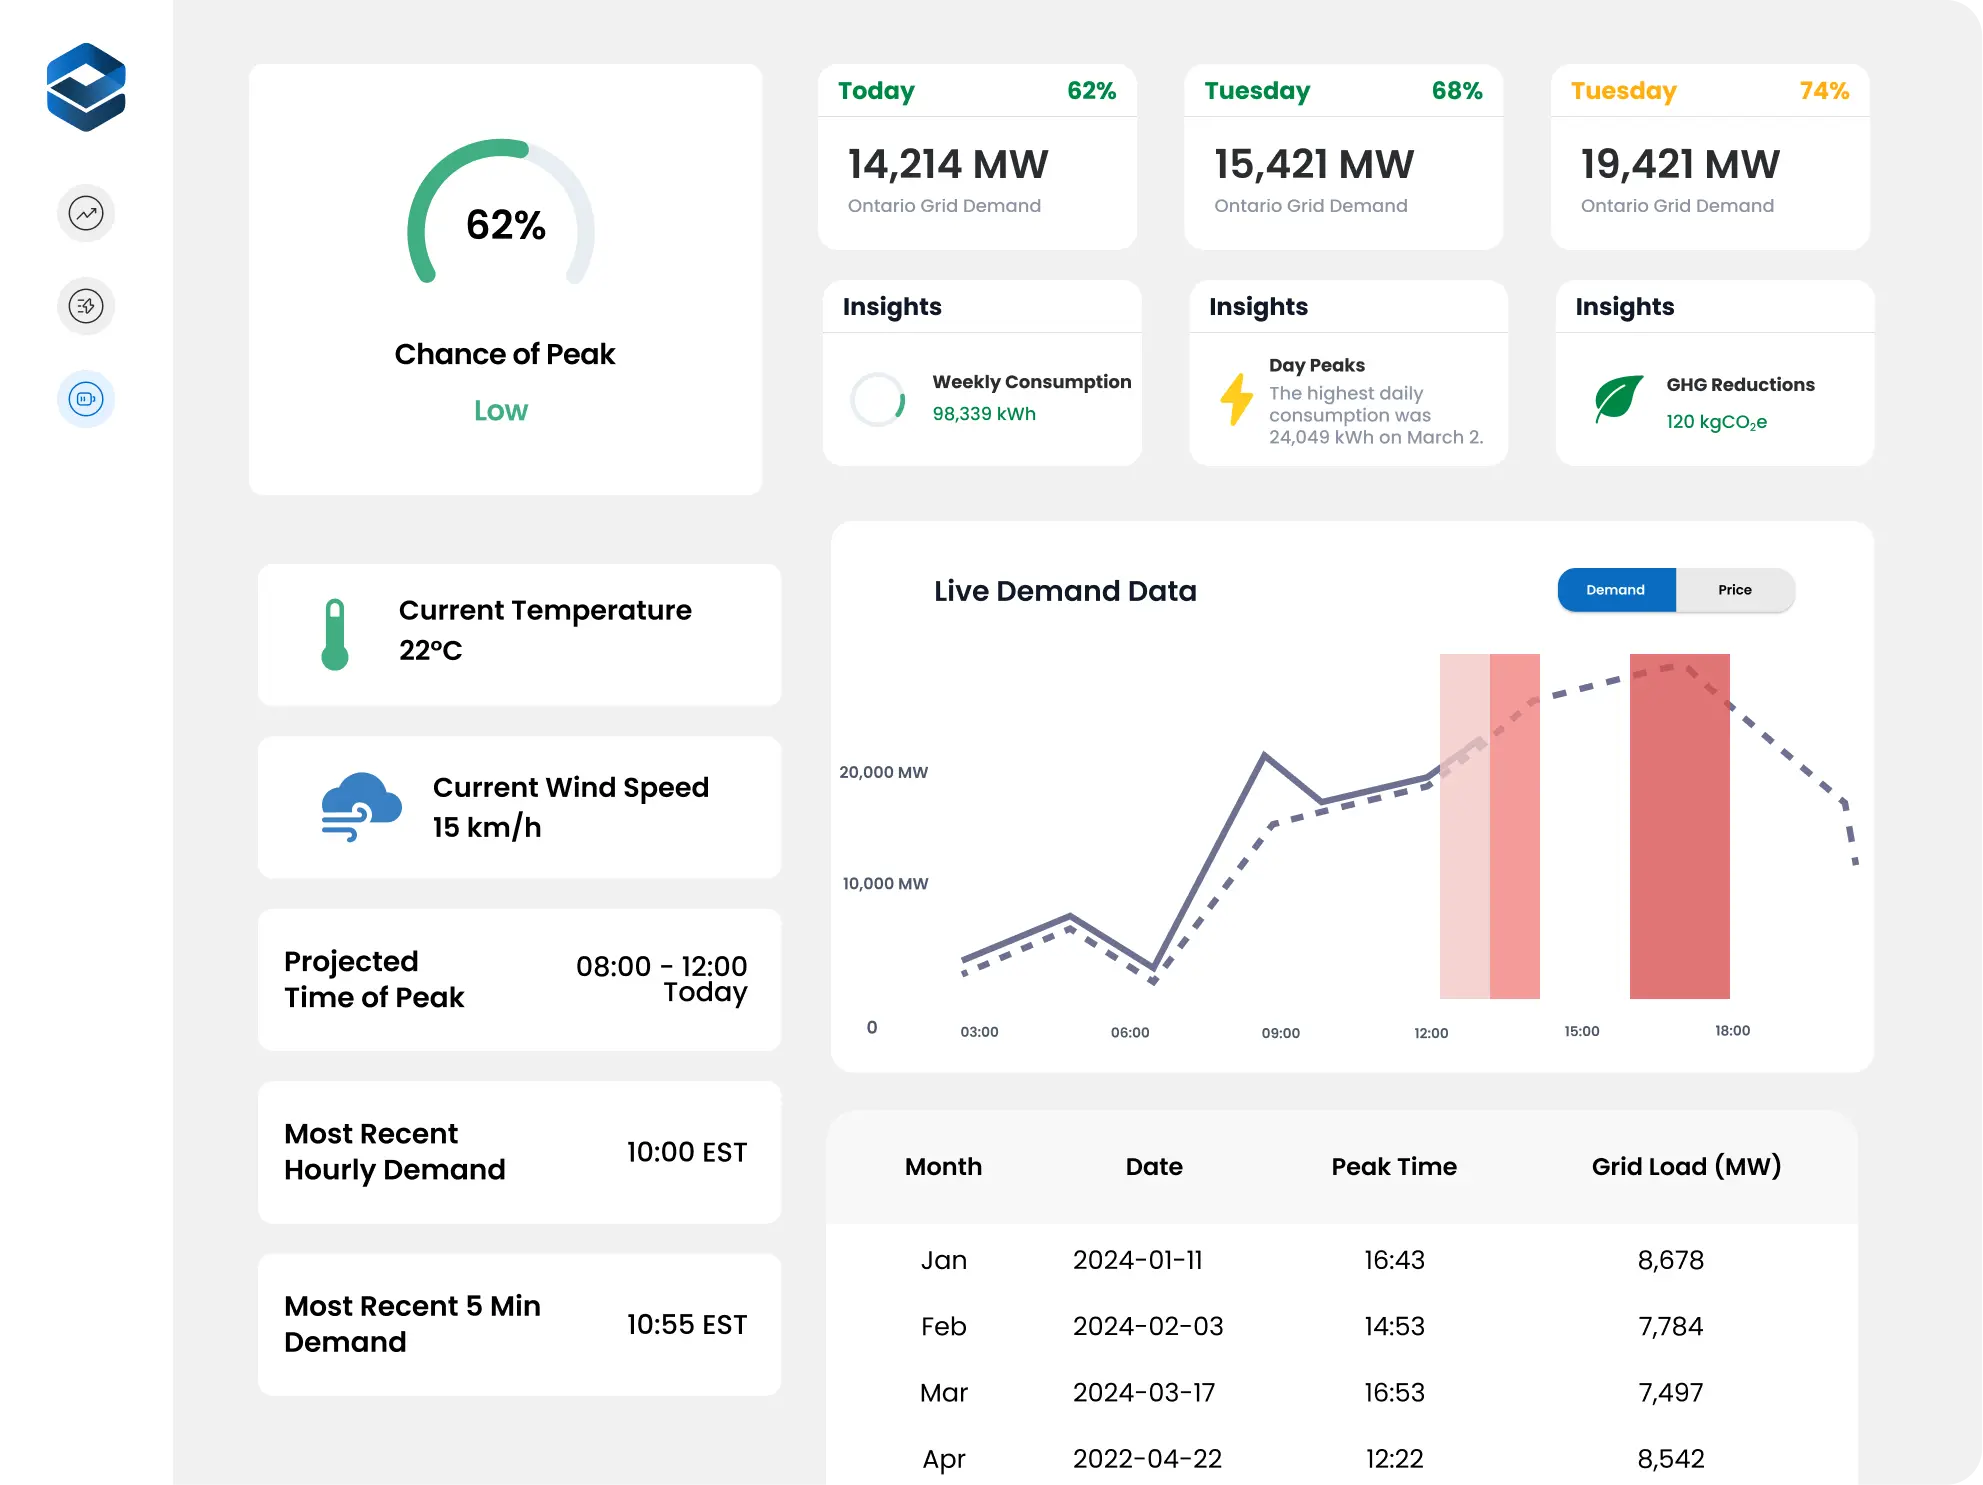Click the medium red peak bar after 12:00
The image size is (1983, 1485).
[x=1515, y=826]
